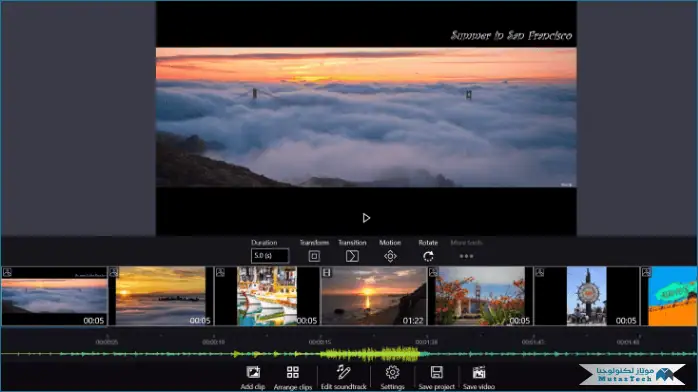The width and height of the screenshot is (698, 392).
Task: Click the 00:01:48 timeline marker
Action: pos(628,342)
